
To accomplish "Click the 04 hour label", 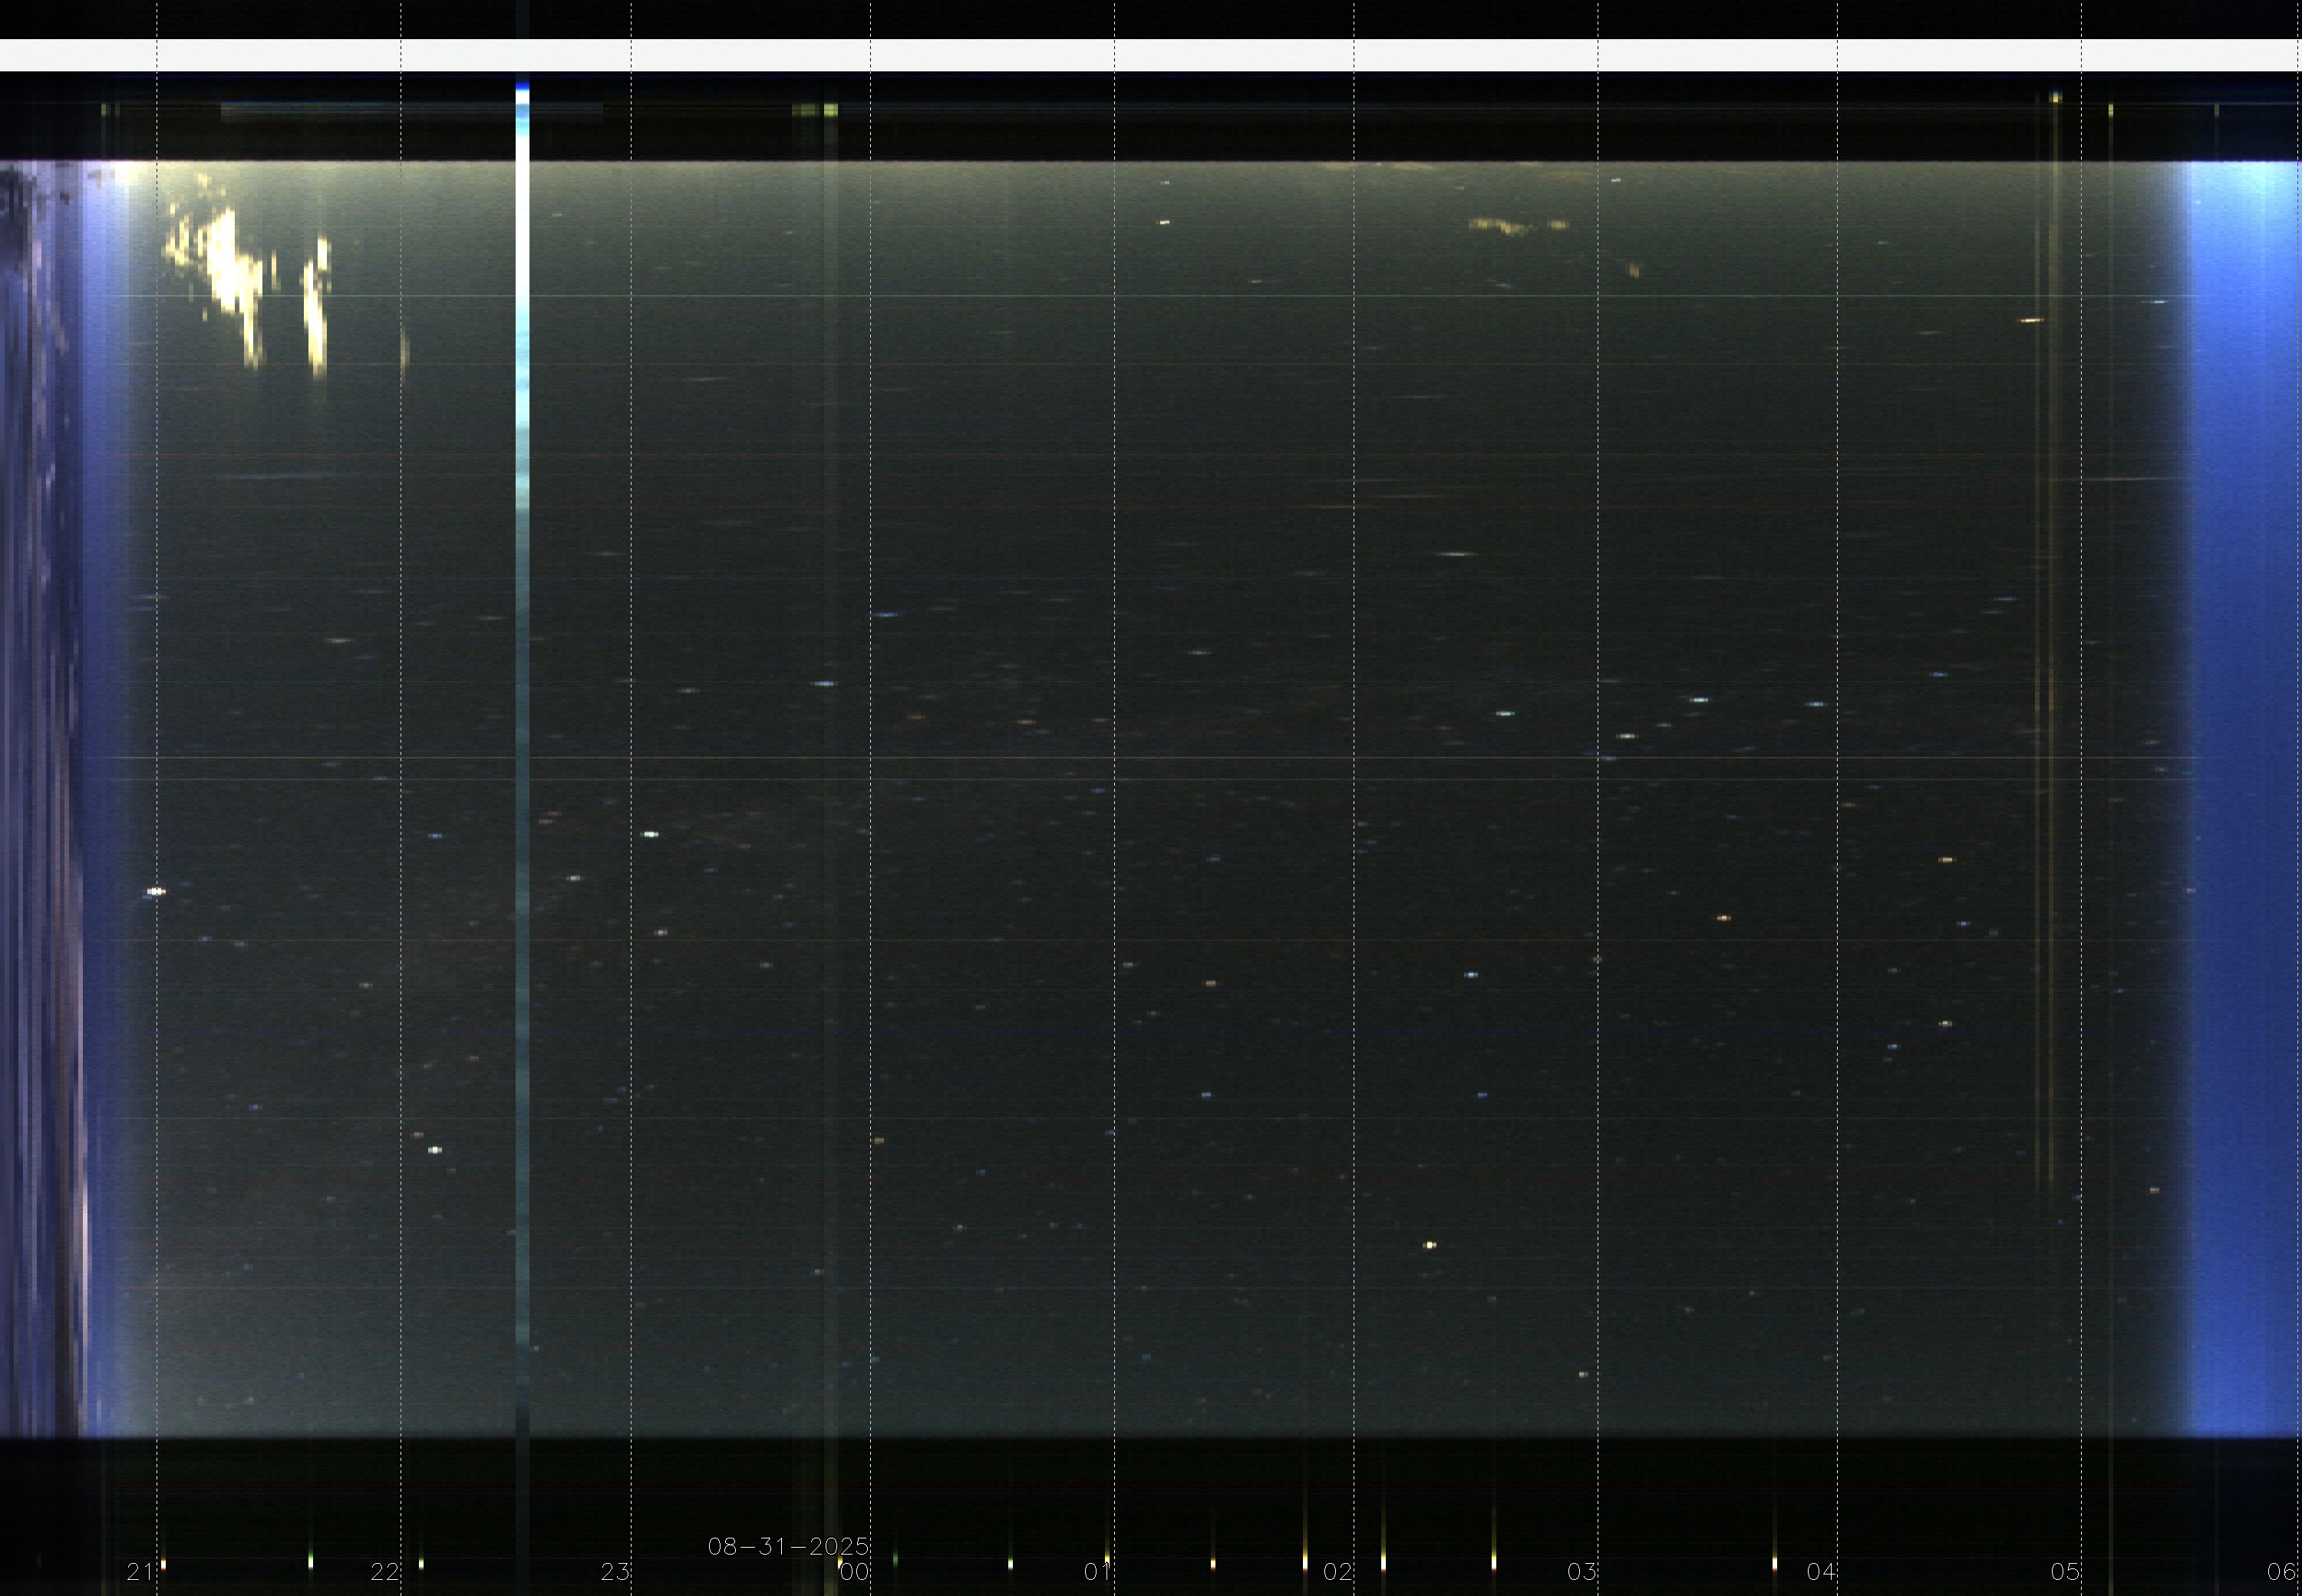I will tap(1820, 1572).
